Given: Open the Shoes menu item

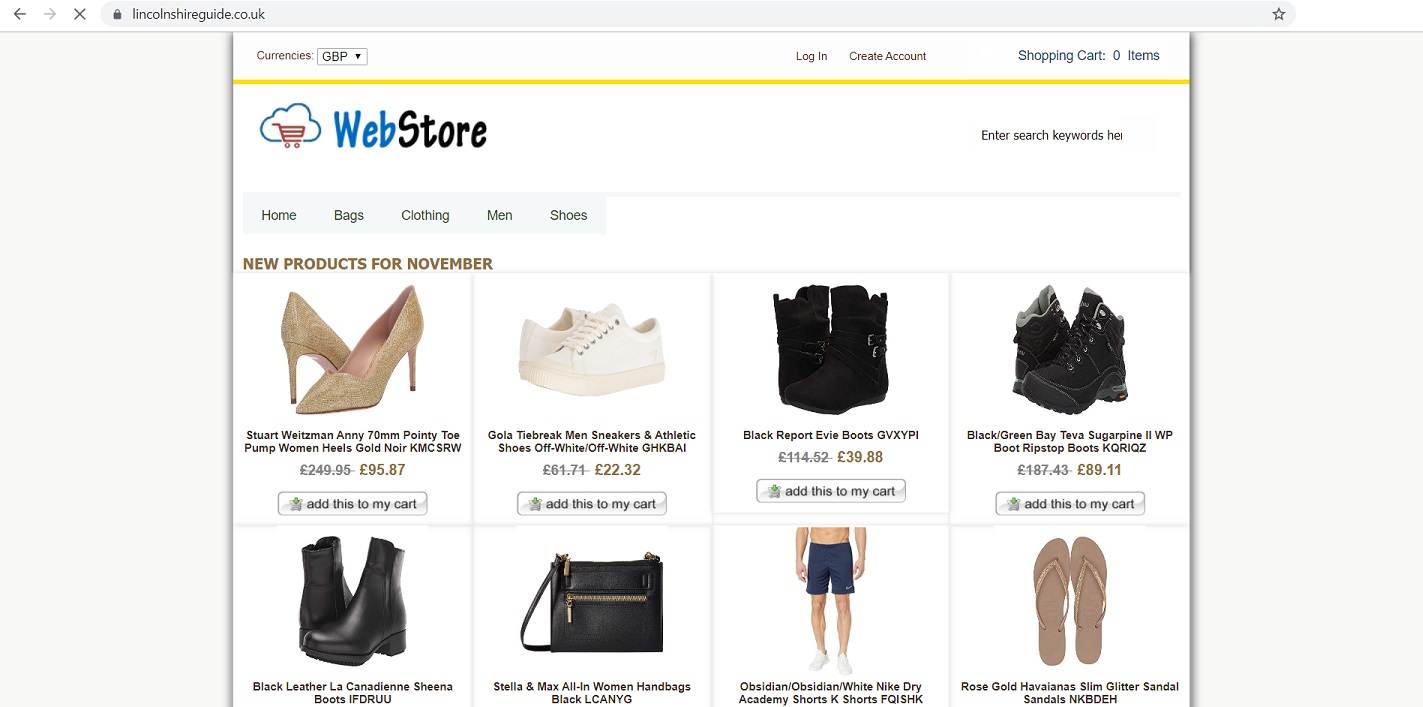Looking at the screenshot, I should [x=568, y=215].
